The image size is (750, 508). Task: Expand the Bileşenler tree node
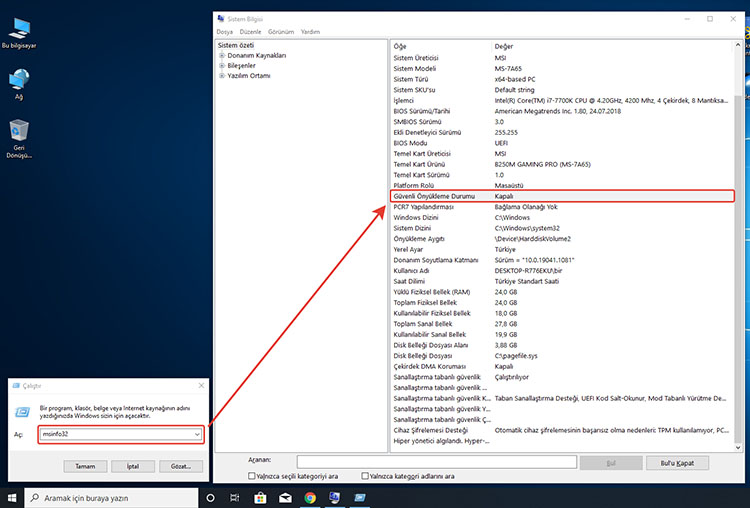[x=222, y=66]
